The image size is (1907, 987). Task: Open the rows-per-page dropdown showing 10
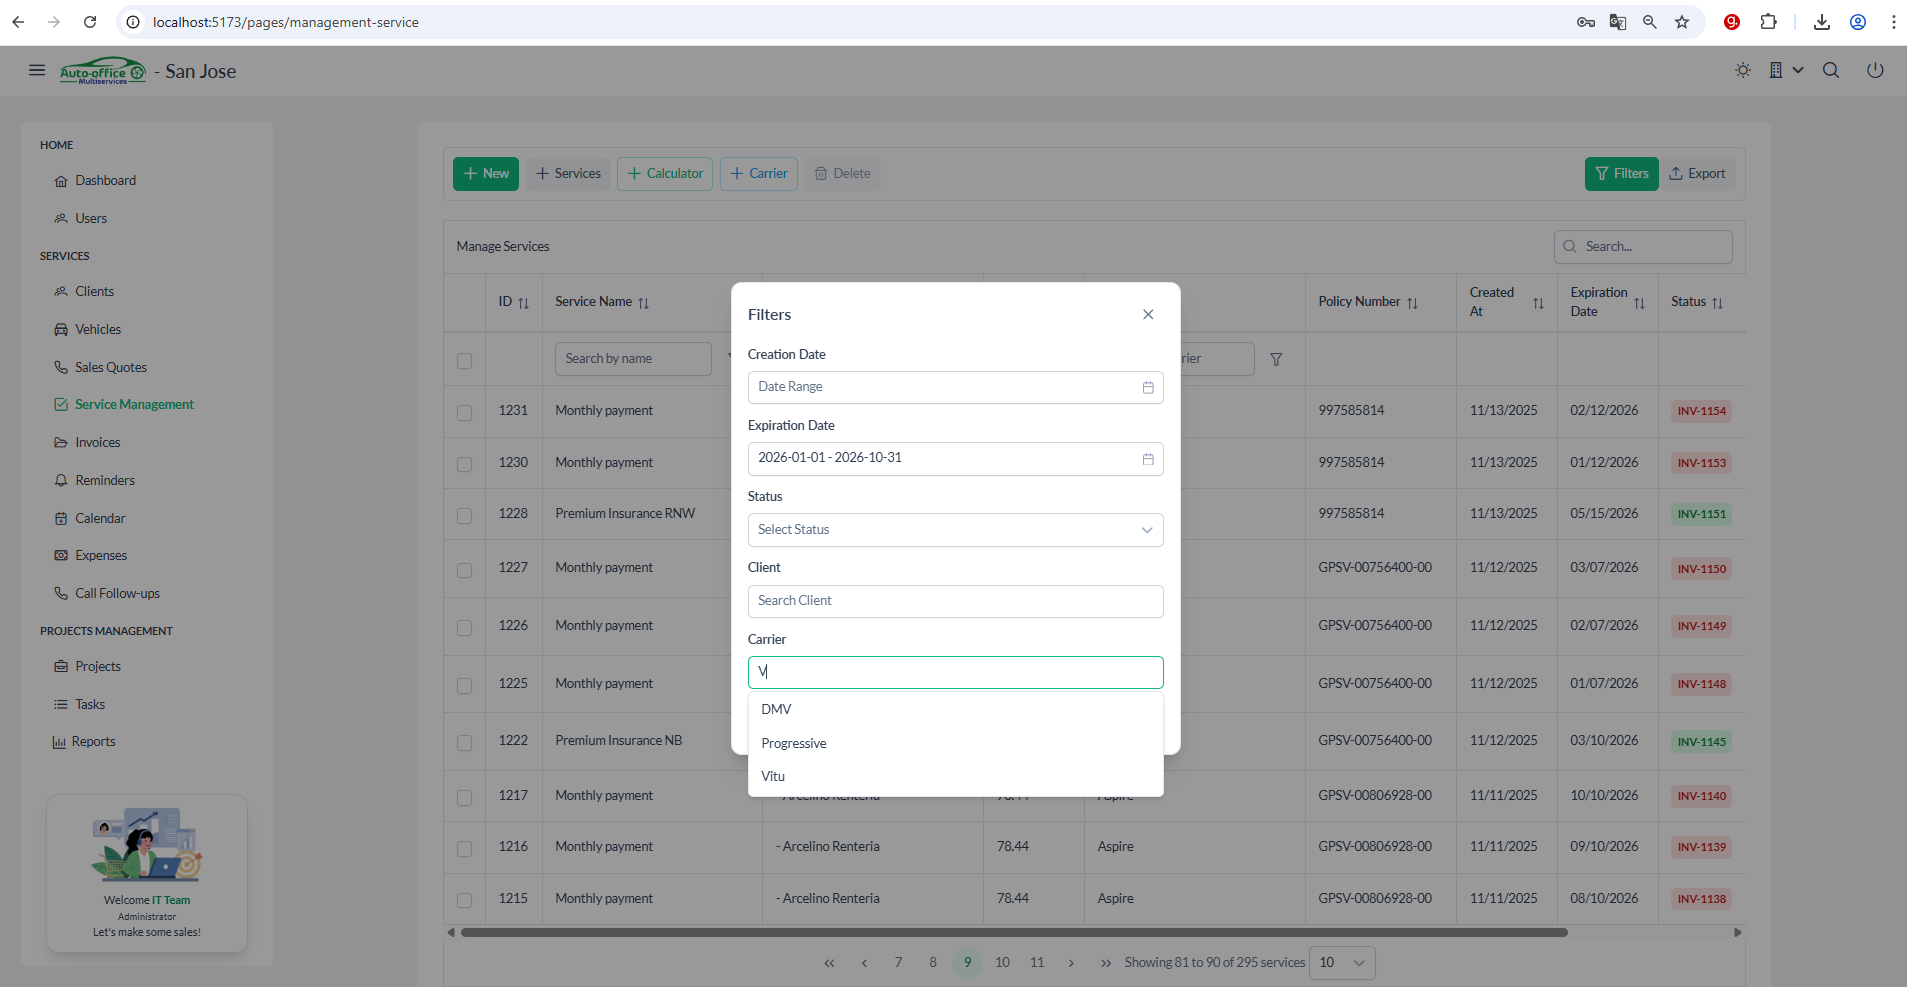[x=1341, y=962]
